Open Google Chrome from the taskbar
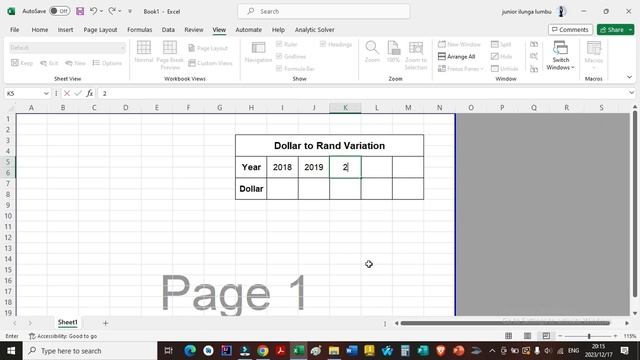This screenshot has width=640, height=360. (x=263, y=351)
